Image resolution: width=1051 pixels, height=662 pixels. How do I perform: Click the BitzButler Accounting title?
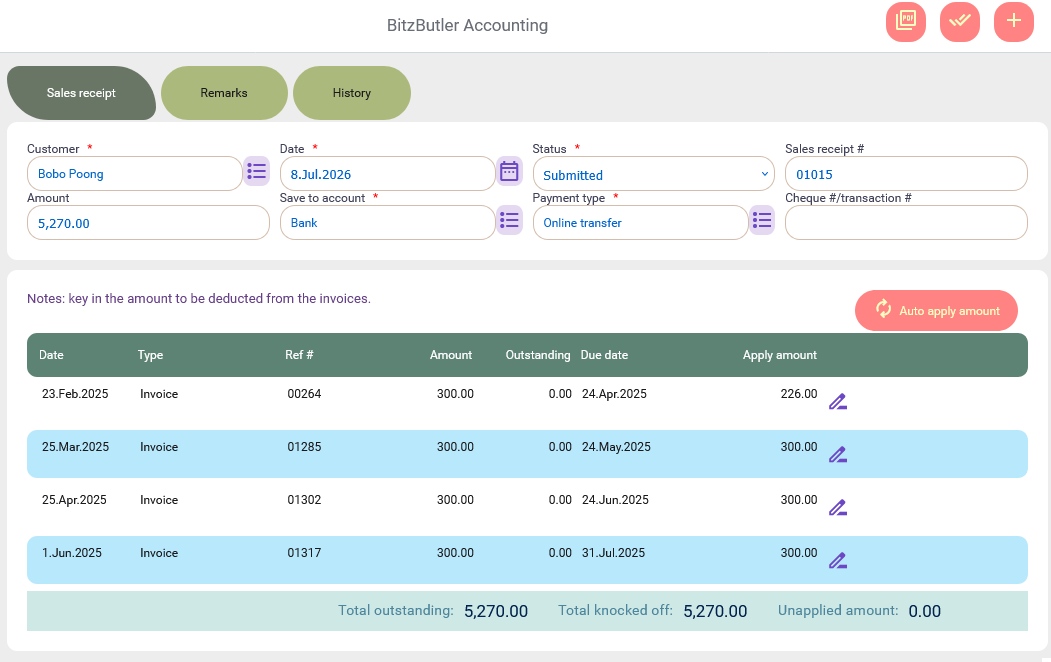coord(467,25)
